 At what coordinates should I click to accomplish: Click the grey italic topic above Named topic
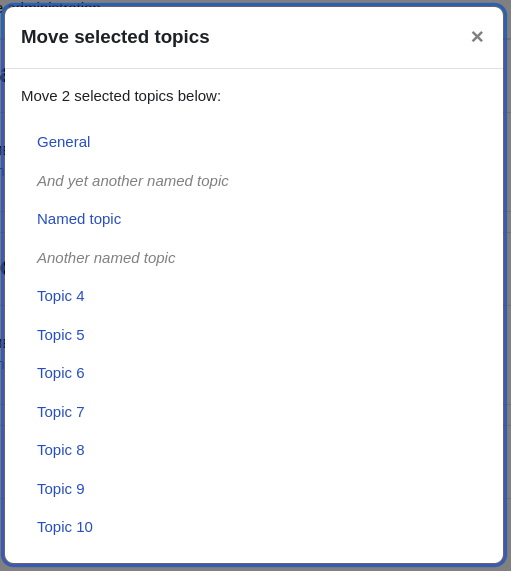pyautogui.click(x=133, y=181)
